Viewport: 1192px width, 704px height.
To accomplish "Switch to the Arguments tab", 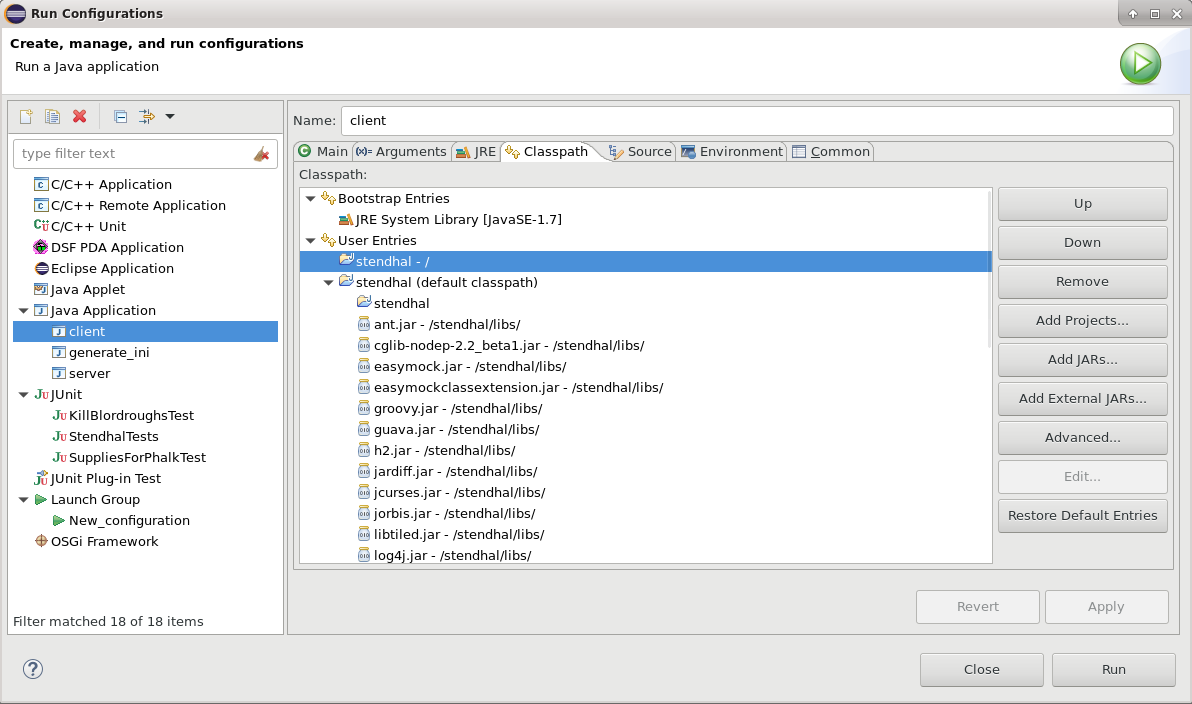I will 401,151.
